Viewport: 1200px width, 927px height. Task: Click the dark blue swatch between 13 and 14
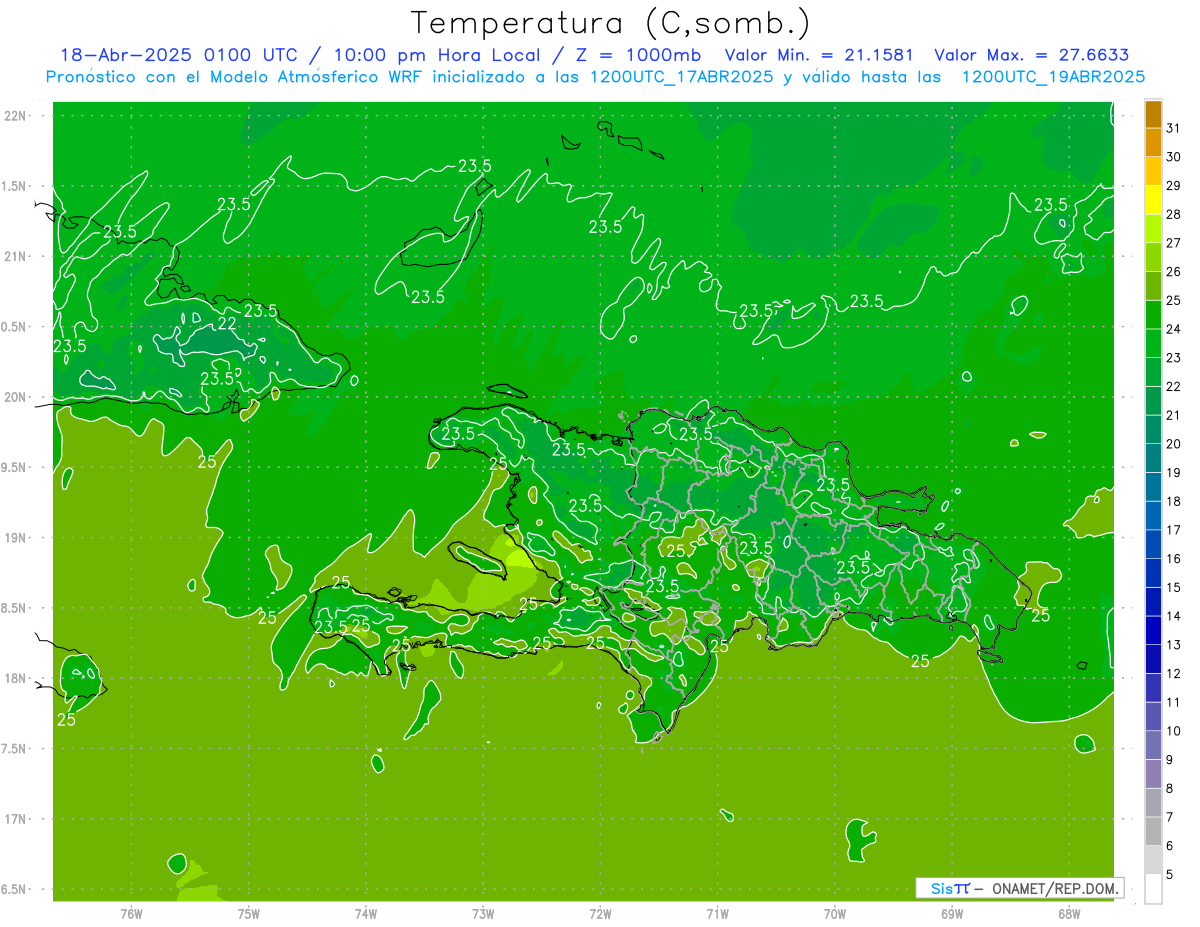pyautogui.click(x=1153, y=630)
